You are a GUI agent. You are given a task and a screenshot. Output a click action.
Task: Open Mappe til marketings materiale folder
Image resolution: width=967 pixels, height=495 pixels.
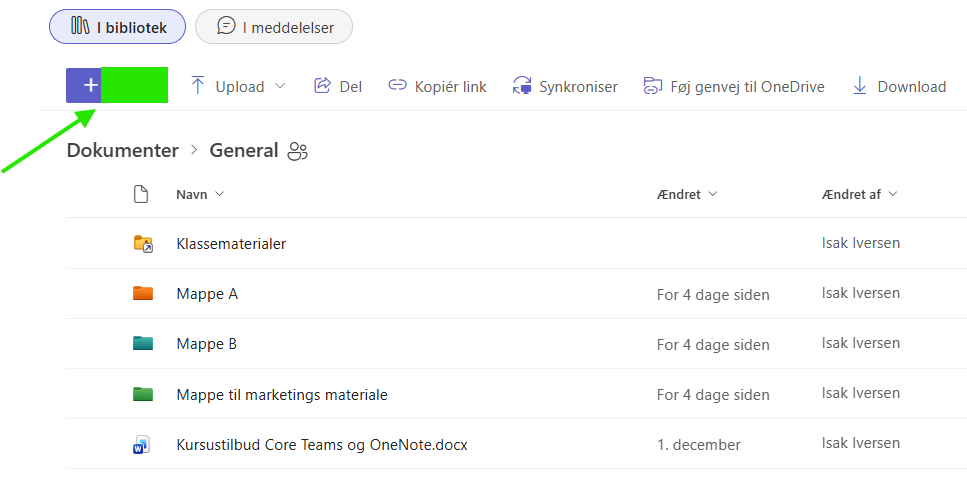pos(281,394)
